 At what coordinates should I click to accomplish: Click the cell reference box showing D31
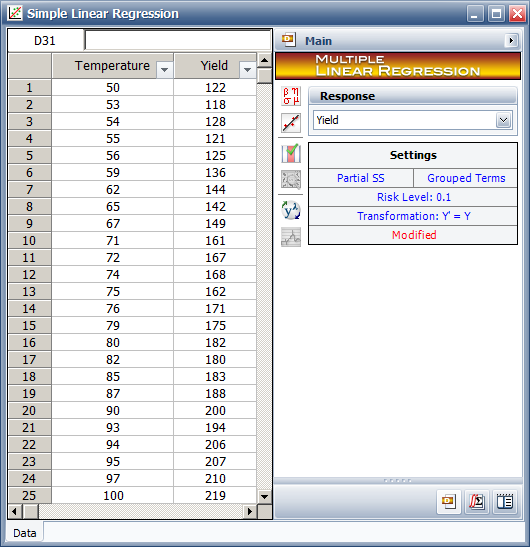coord(45,40)
